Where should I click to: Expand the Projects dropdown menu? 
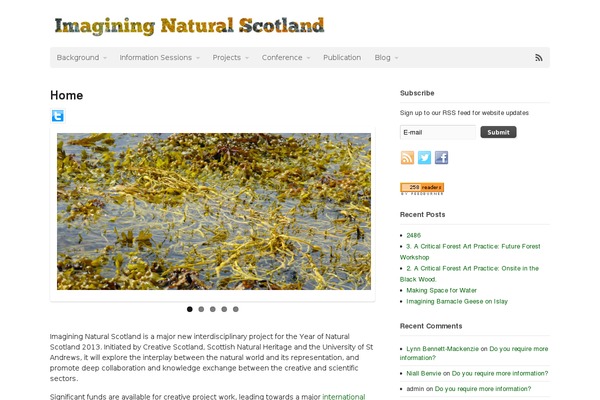[x=231, y=57]
